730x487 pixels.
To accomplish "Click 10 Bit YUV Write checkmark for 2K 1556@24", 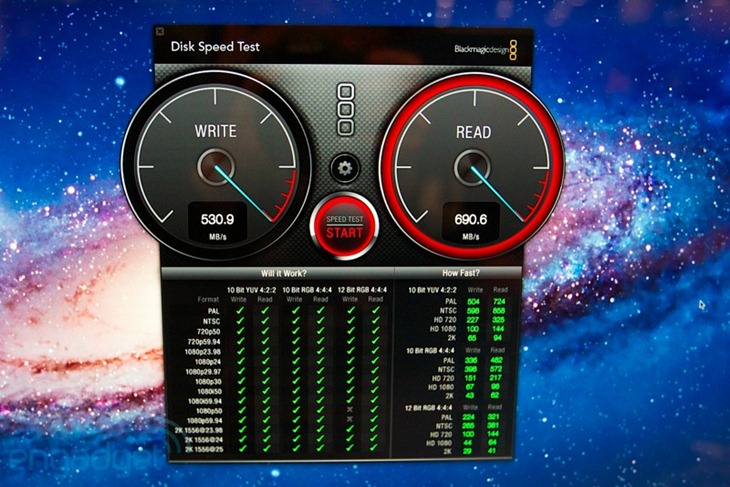I will [x=242, y=439].
